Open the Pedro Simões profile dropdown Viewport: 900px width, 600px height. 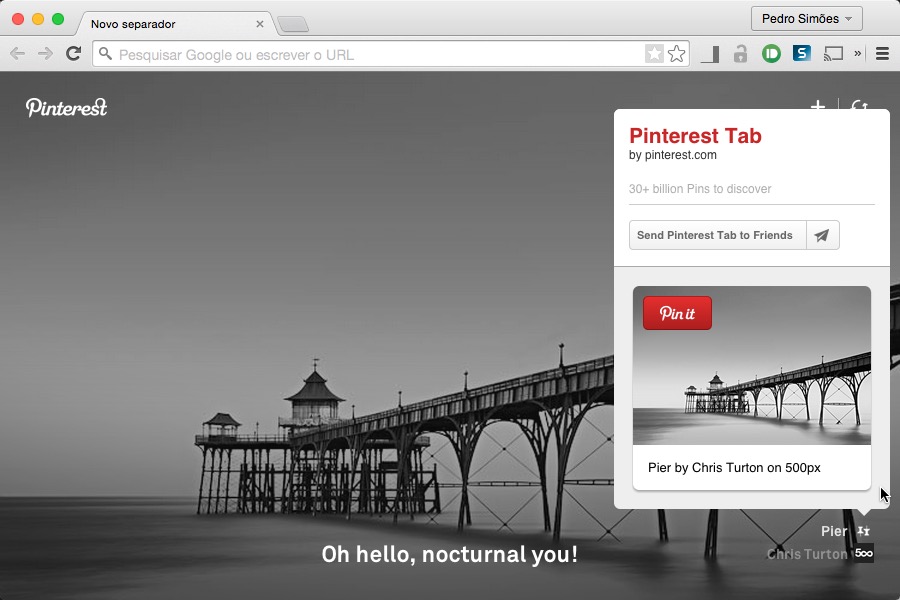[x=806, y=19]
